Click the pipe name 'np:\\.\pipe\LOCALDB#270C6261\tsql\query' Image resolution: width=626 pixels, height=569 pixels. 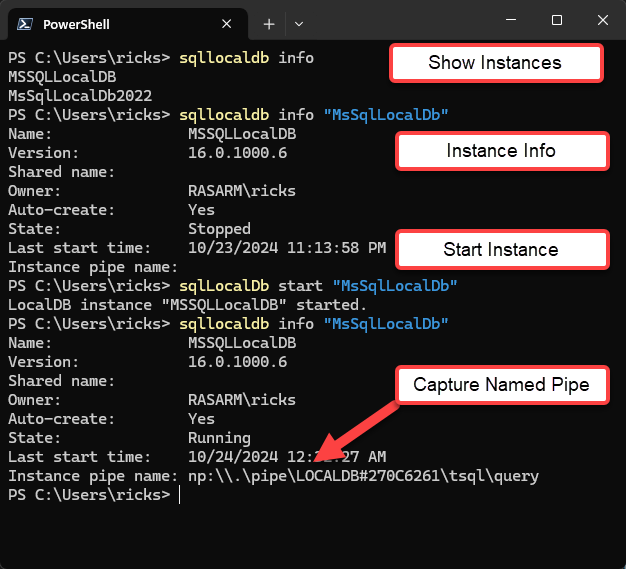coord(363,476)
